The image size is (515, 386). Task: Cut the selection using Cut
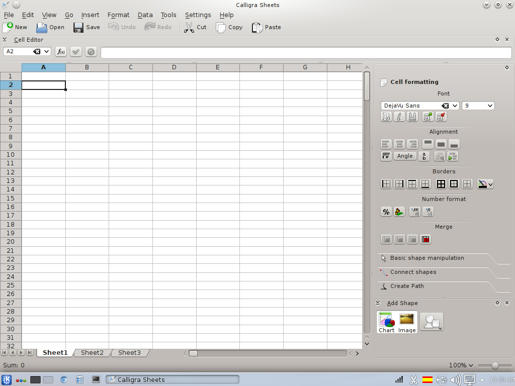click(x=195, y=27)
